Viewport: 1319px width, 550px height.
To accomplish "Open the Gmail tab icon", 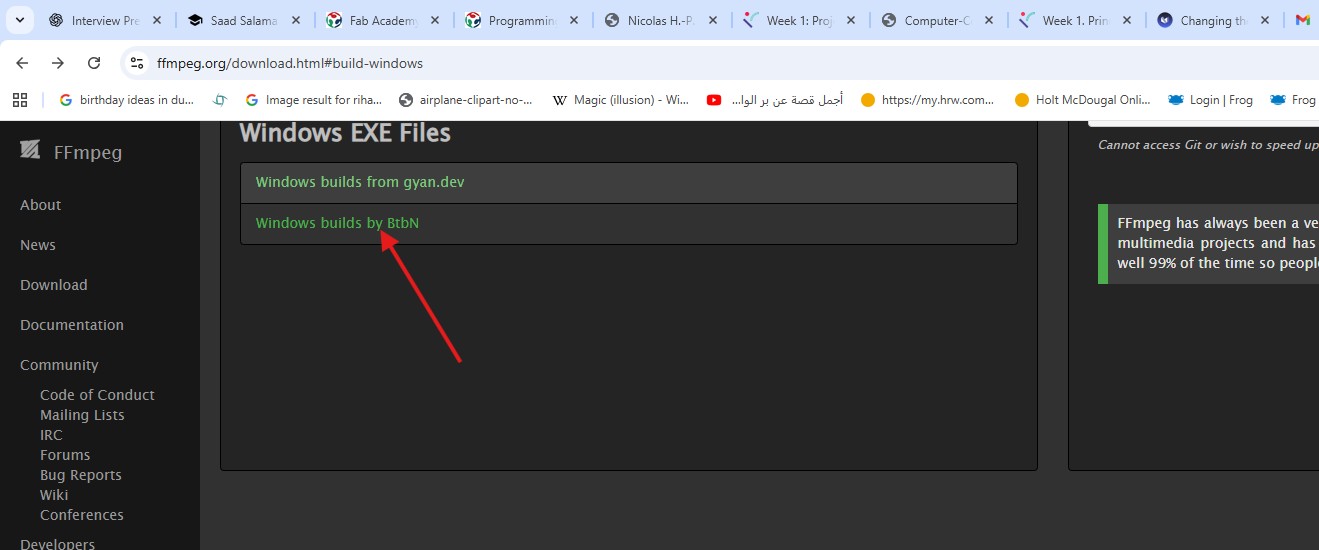I will click(x=1303, y=20).
